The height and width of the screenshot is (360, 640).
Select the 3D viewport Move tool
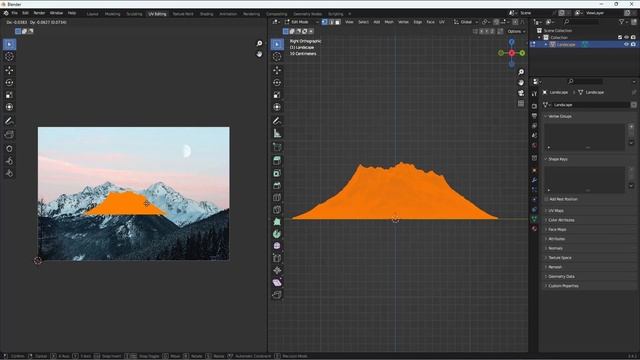click(277, 70)
